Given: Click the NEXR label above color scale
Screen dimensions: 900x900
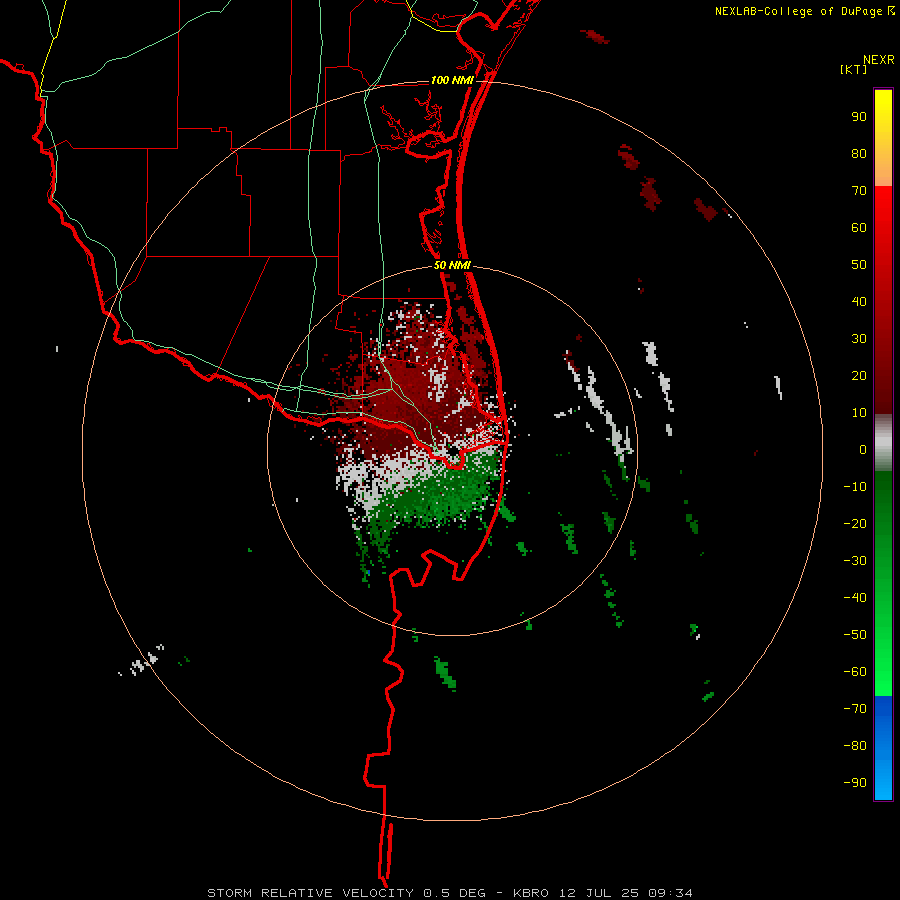Looking at the screenshot, I should pyautogui.click(x=878, y=60).
